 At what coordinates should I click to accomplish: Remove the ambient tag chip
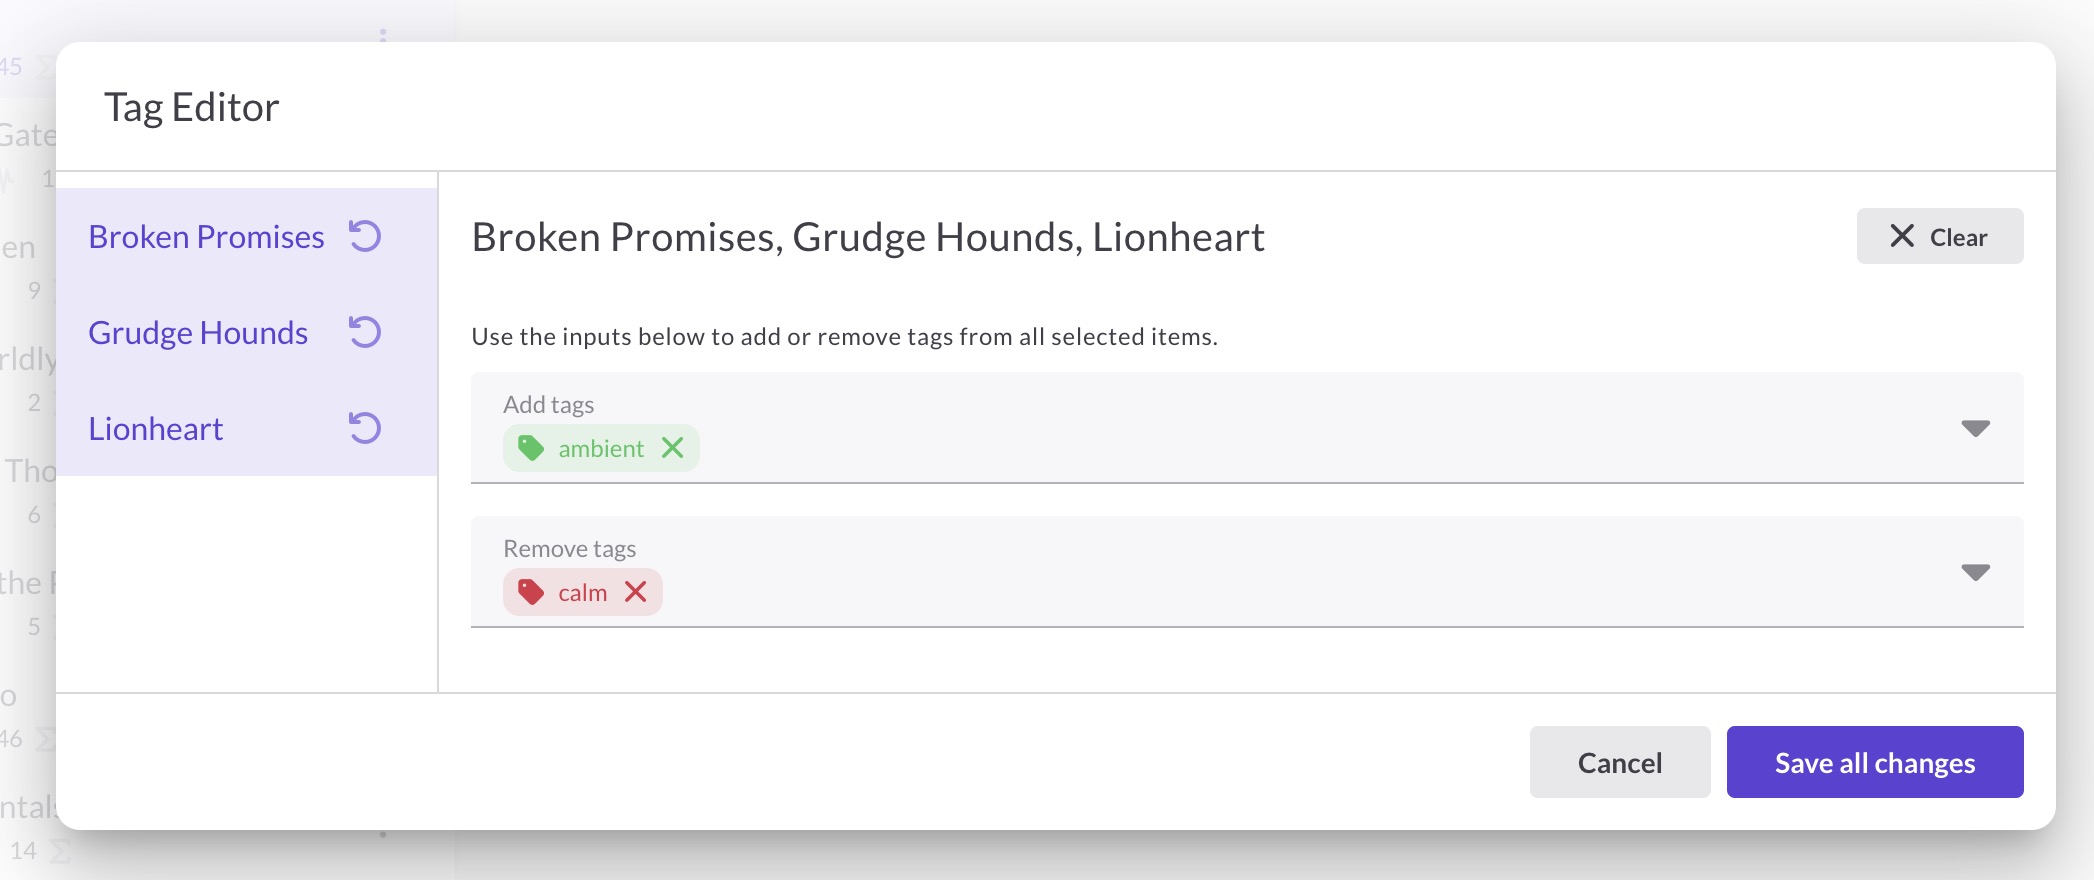(x=673, y=448)
